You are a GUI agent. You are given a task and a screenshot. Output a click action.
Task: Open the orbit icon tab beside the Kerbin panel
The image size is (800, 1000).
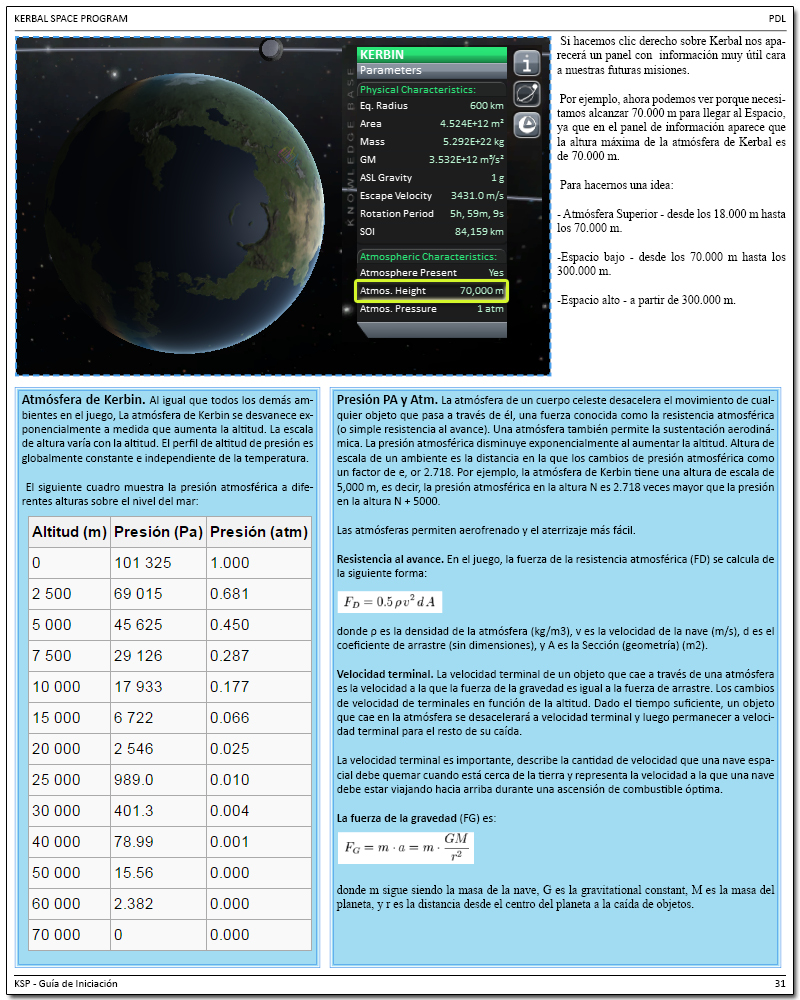(x=527, y=94)
